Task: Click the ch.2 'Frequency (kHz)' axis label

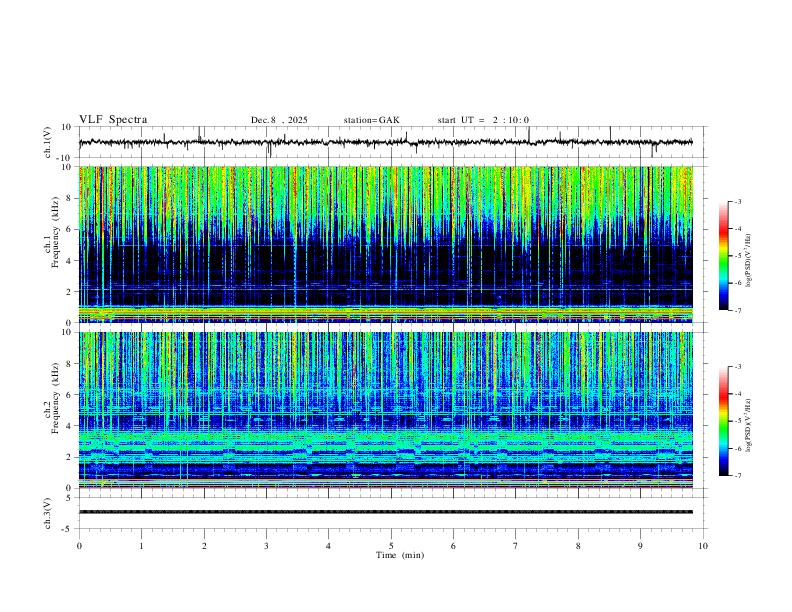Action: [55, 398]
